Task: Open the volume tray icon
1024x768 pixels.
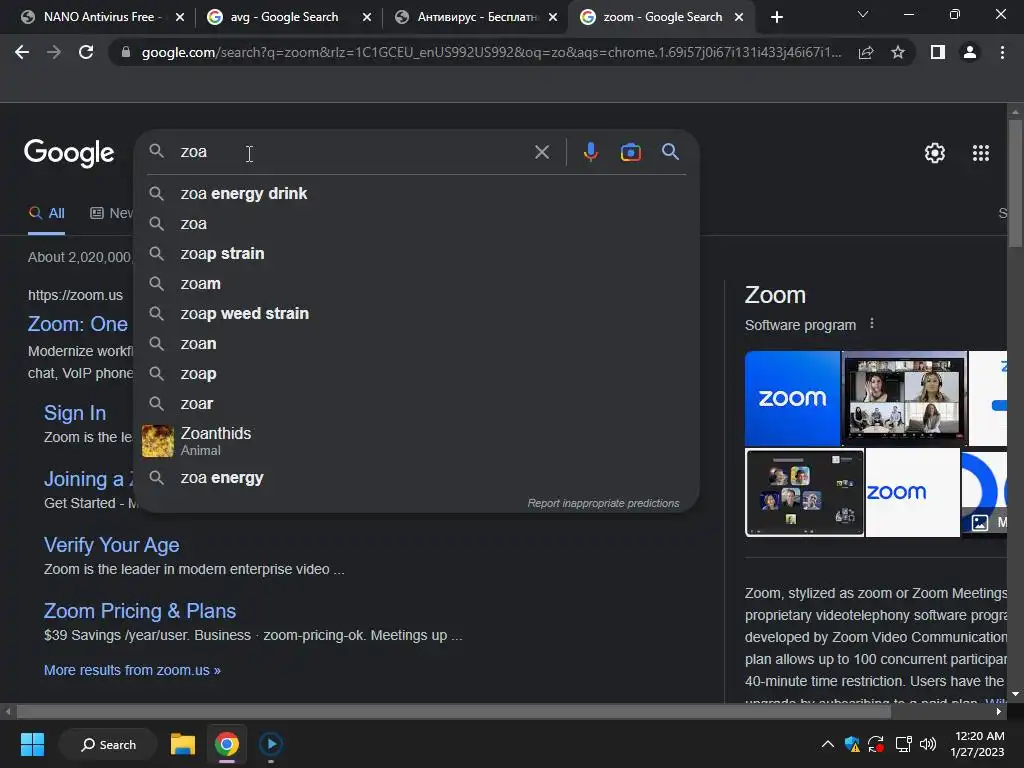Action: pos(927,744)
